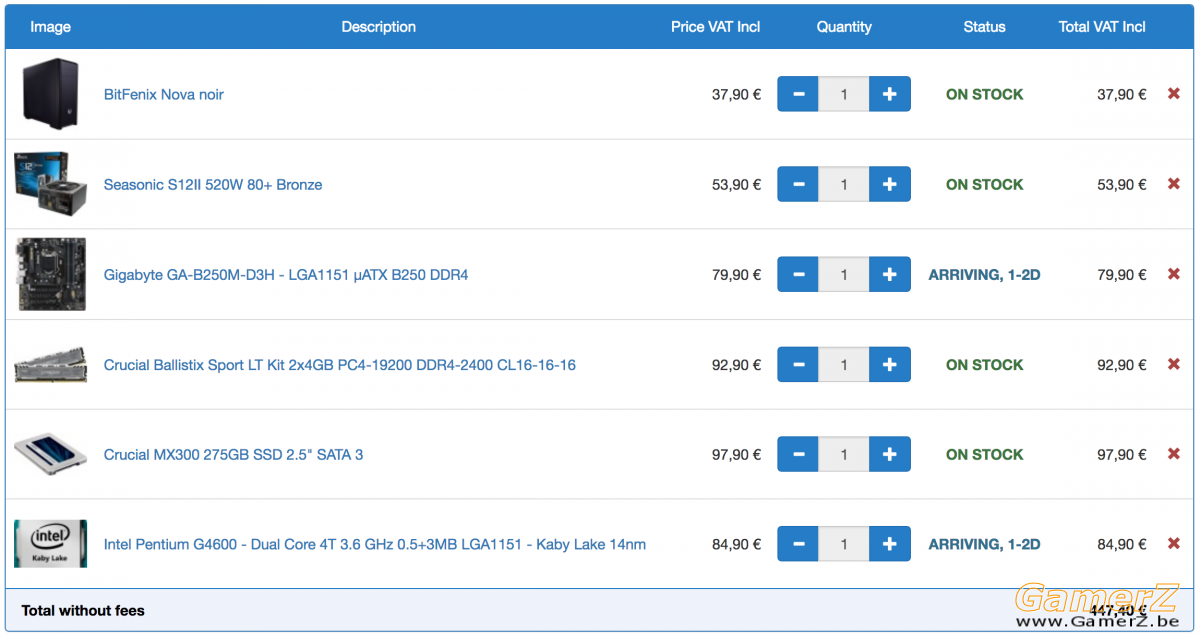Image resolution: width=1200 pixels, height=637 pixels.
Task: Click ON STOCK status of Seasonic S12II
Action: point(985,184)
